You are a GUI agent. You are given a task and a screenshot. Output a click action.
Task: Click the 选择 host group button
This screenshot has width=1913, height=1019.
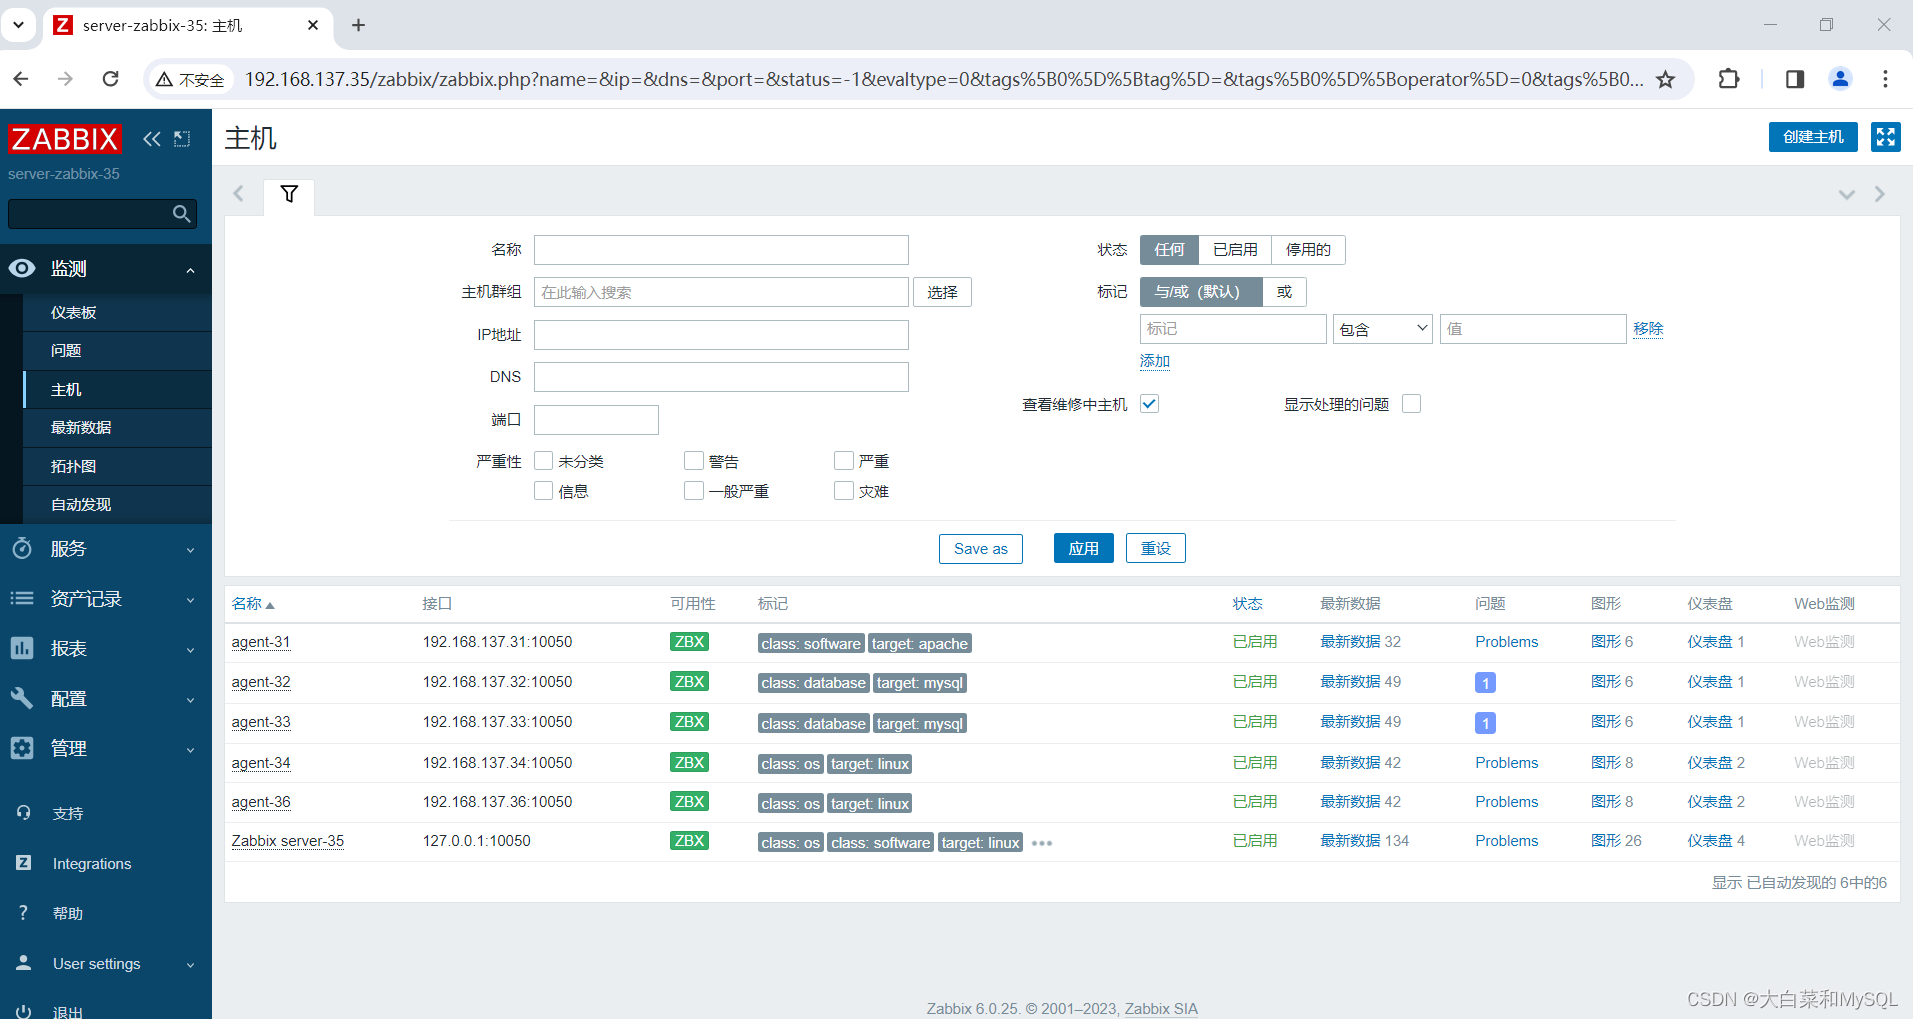click(x=942, y=292)
